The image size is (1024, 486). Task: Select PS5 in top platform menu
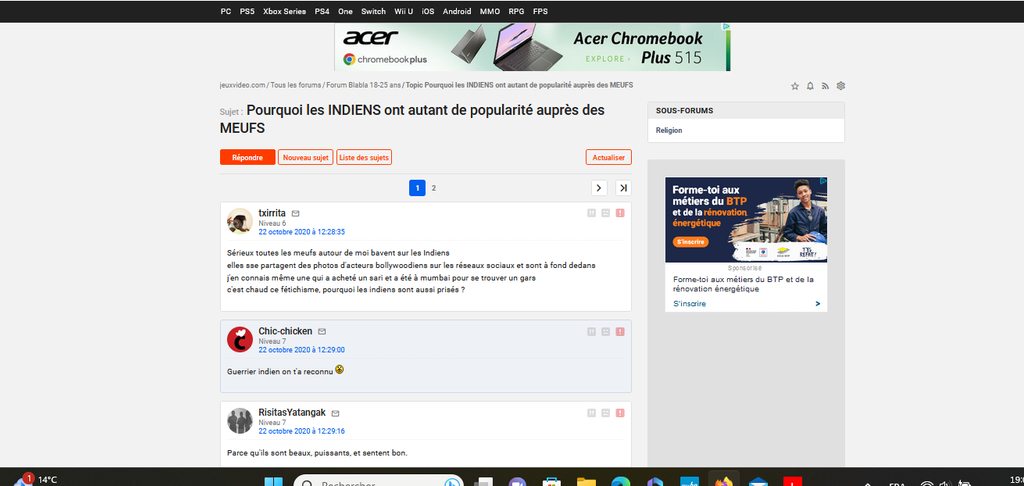click(x=247, y=11)
